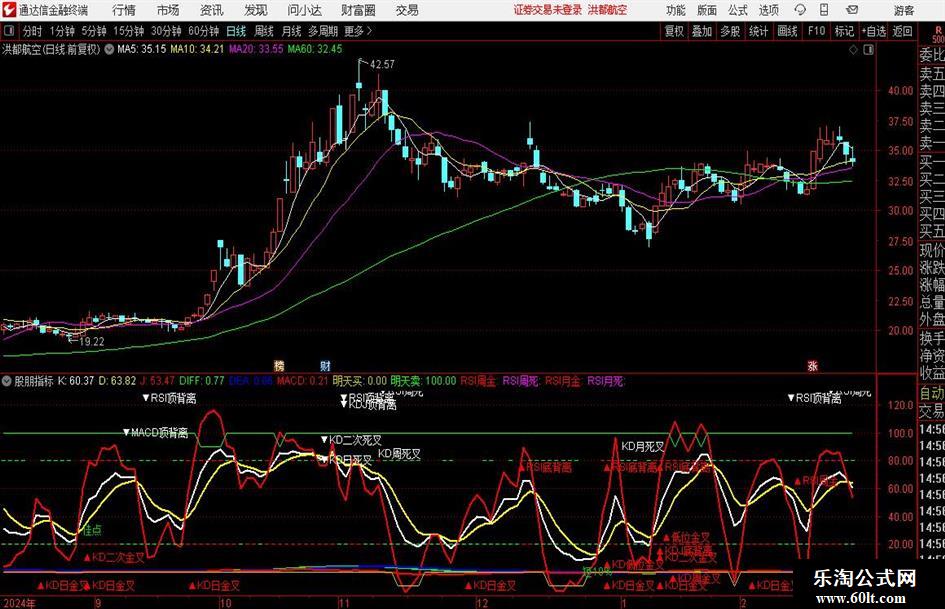Open the 选项 menu
945x609 pixels.
click(x=768, y=10)
